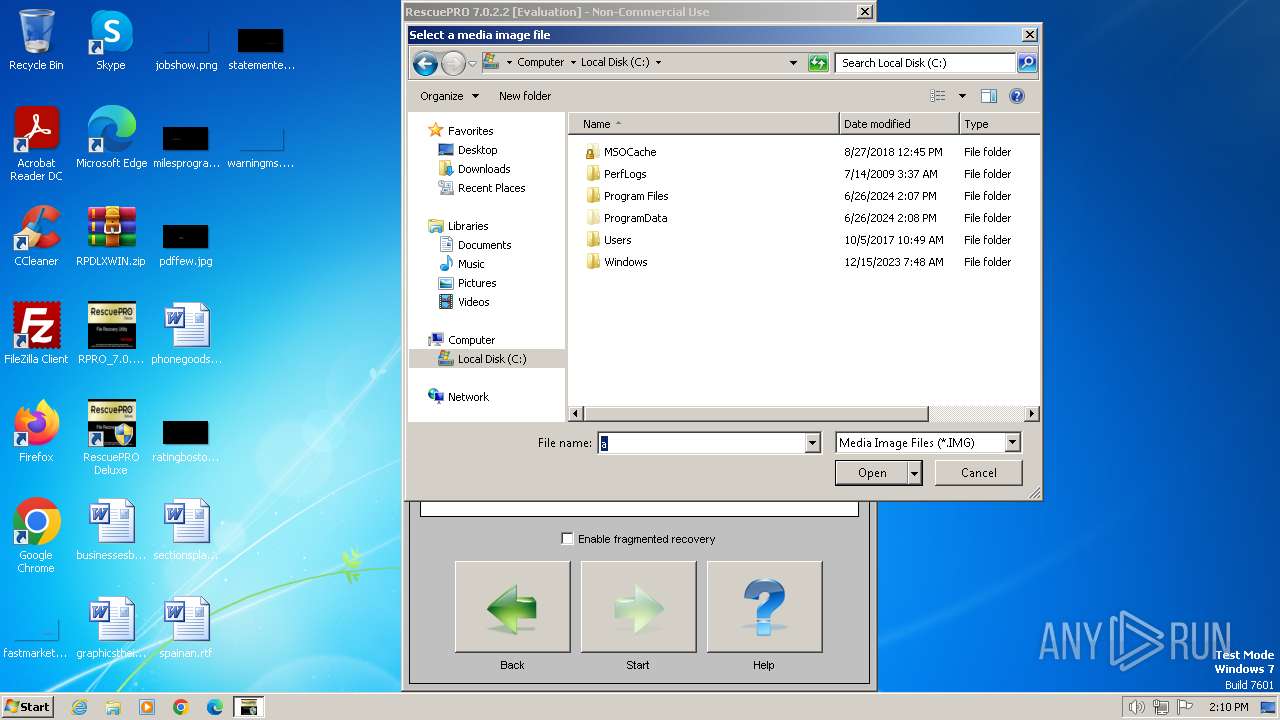Open Skype desktop shortcut
Viewport: 1280px width, 720px height.
111,40
